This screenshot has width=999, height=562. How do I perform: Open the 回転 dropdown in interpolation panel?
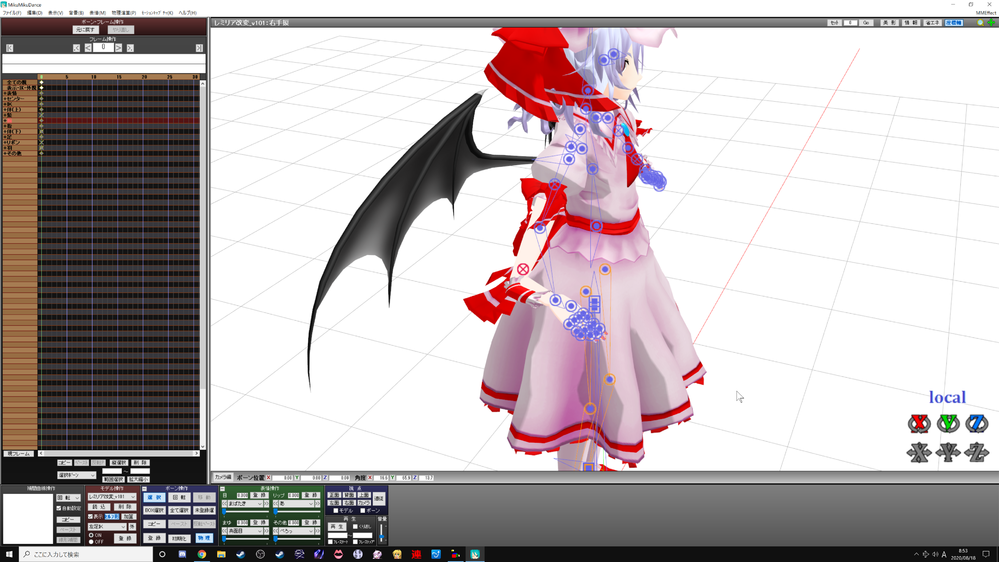tap(68, 498)
